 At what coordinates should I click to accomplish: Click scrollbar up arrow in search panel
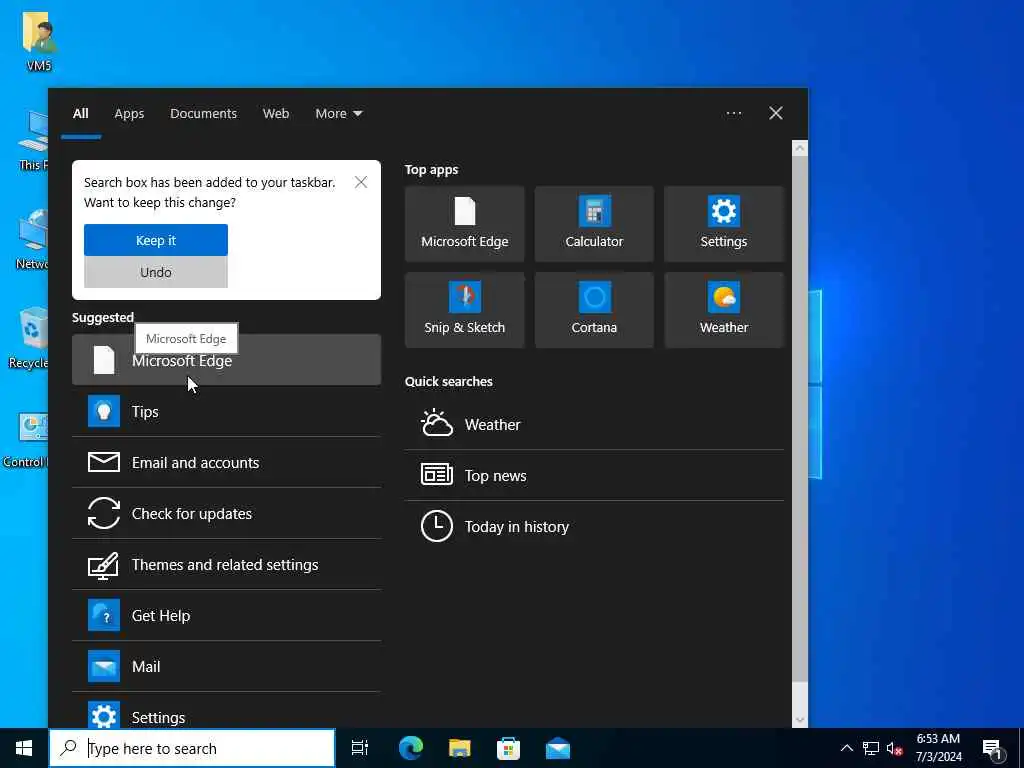[799, 148]
